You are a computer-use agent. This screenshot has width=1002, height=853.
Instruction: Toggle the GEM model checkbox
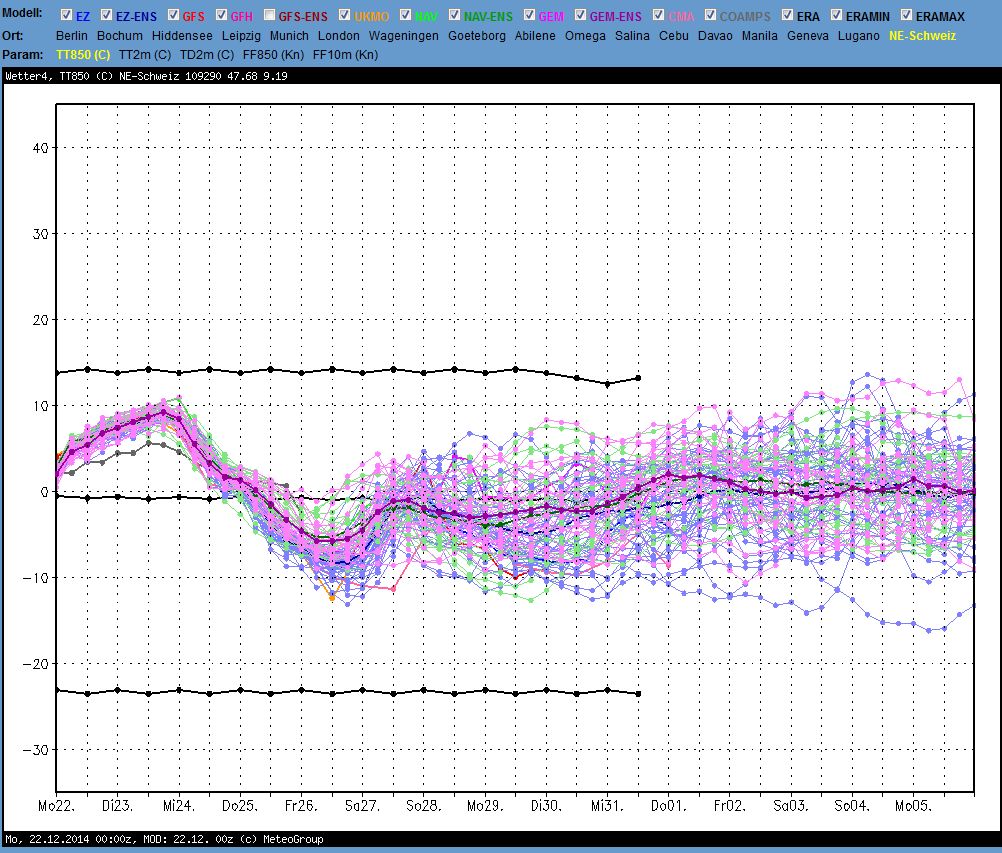pos(530,15)
